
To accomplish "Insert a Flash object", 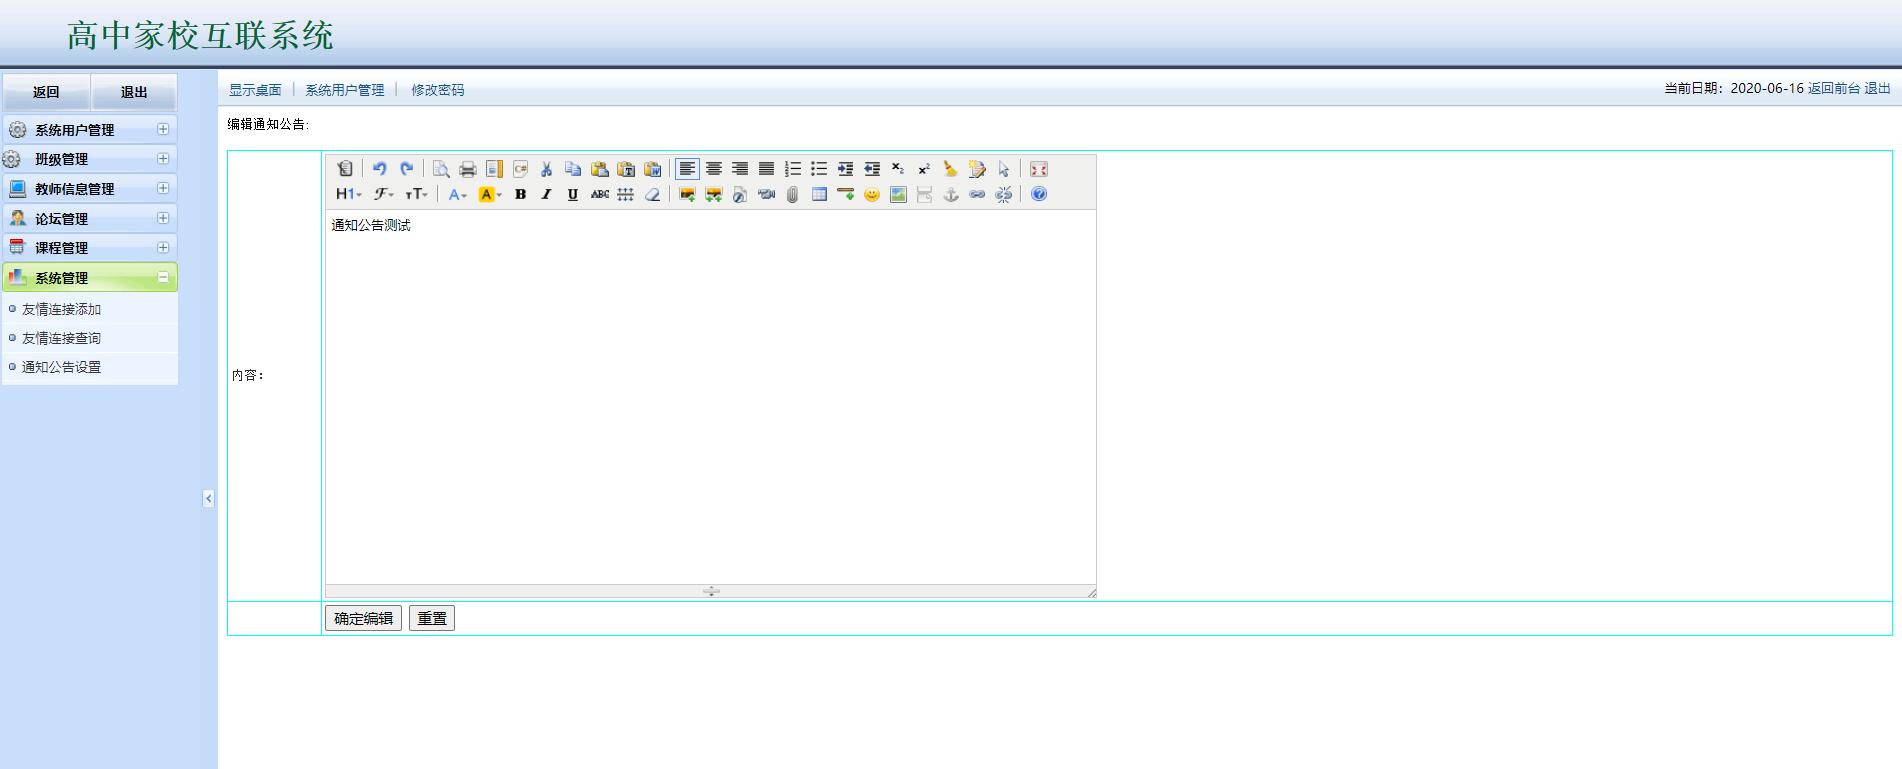I will 740,194.
